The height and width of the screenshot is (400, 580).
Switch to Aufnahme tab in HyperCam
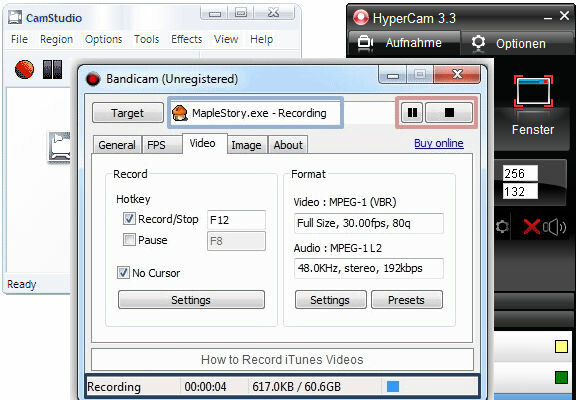404,43
